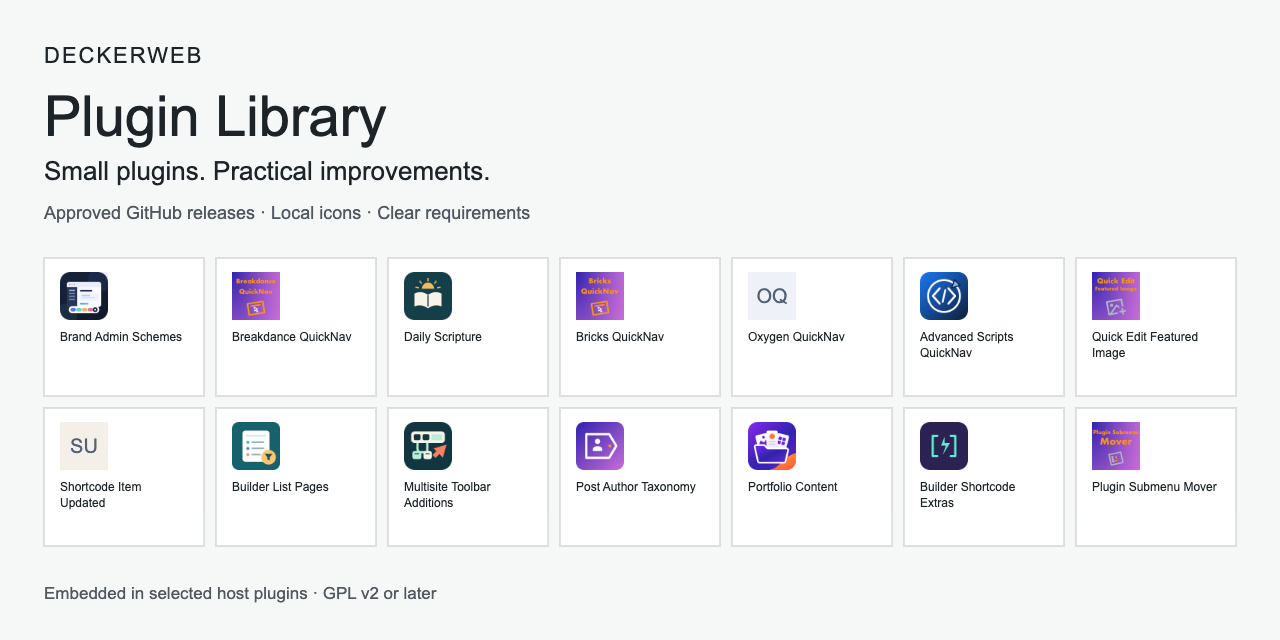Select the SU placeholder icon
The height and width of the screenshot is (640, 1280).
(x=84, y=446)
